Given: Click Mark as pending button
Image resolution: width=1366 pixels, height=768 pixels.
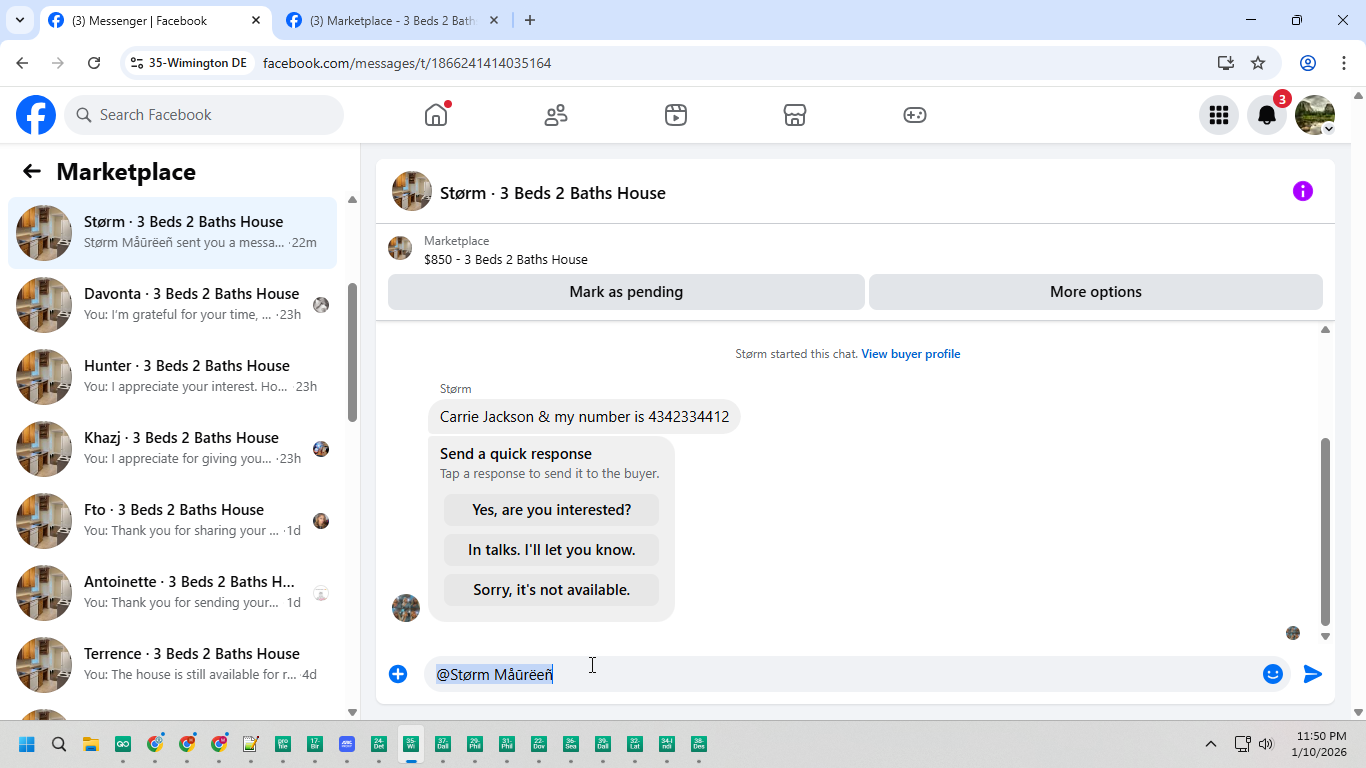Looking at the screenshot, I should point(626,292).
